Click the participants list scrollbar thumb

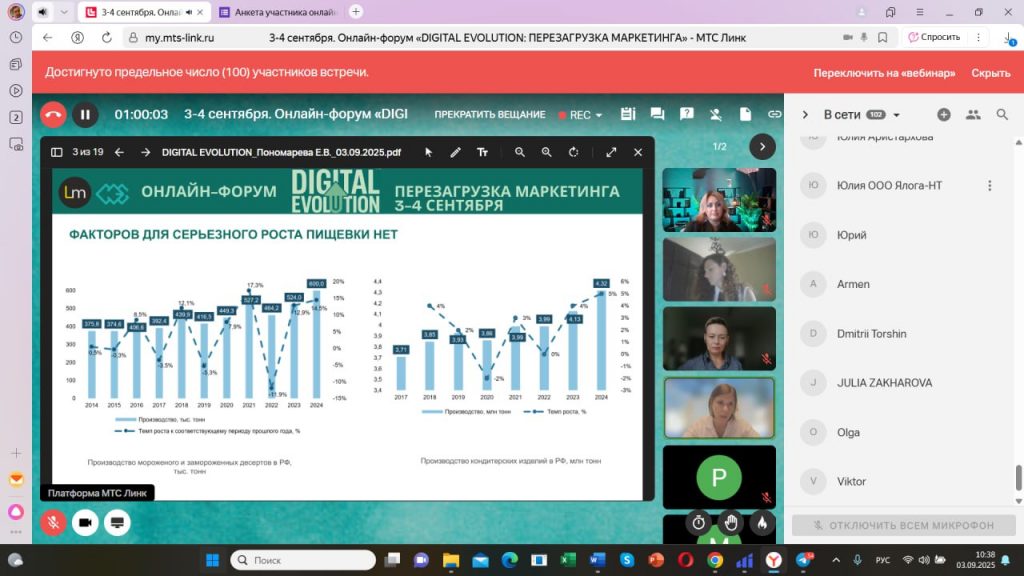pos(1018,477)
